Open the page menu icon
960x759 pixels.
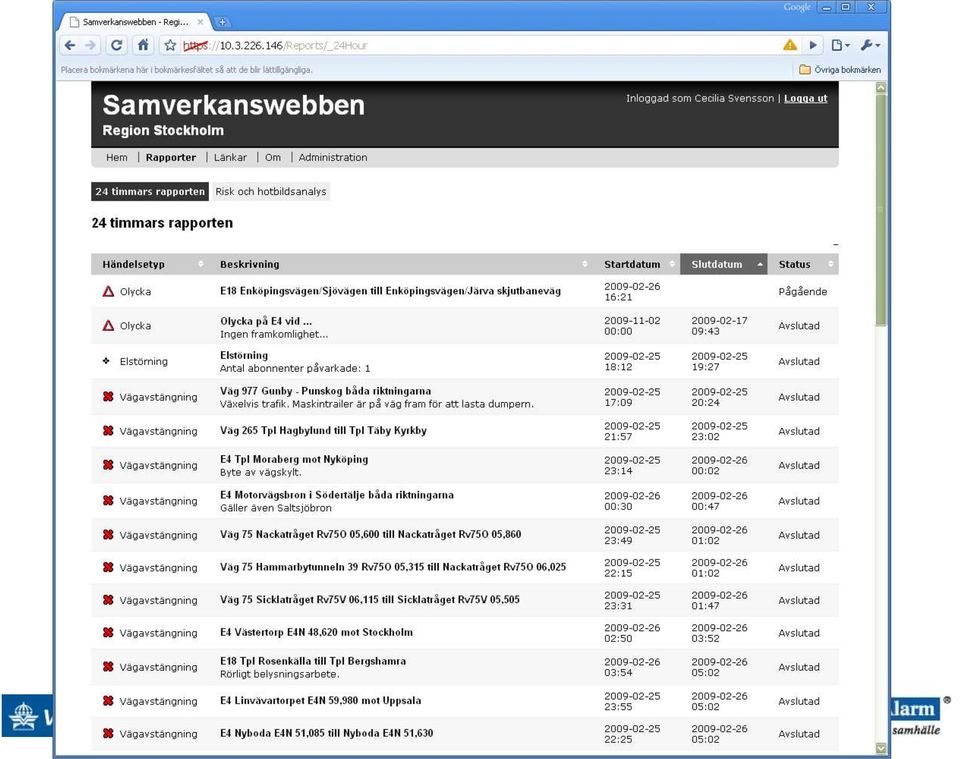(x=840, y=45)
